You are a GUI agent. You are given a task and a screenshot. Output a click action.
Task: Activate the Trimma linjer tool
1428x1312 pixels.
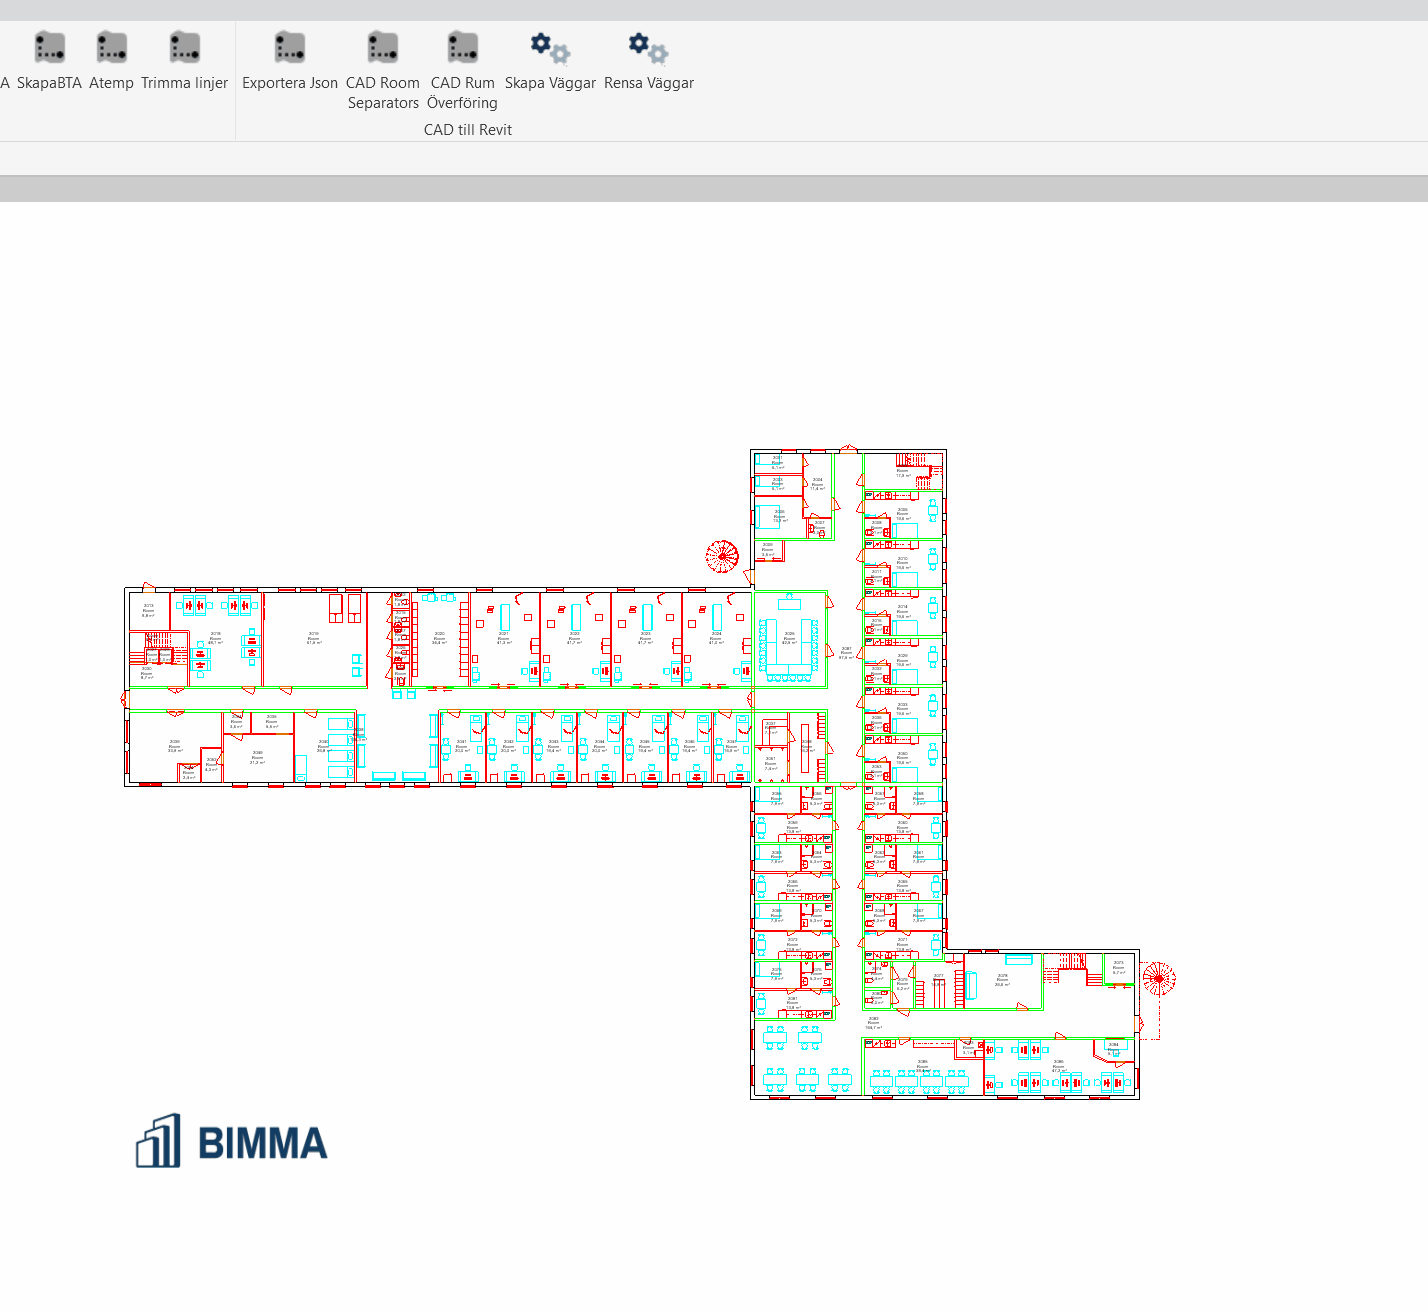pos(186,46)
